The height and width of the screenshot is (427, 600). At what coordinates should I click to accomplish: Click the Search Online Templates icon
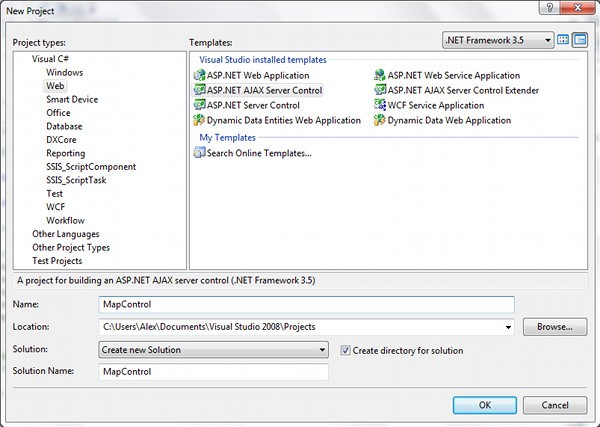[x=199, y=153]
